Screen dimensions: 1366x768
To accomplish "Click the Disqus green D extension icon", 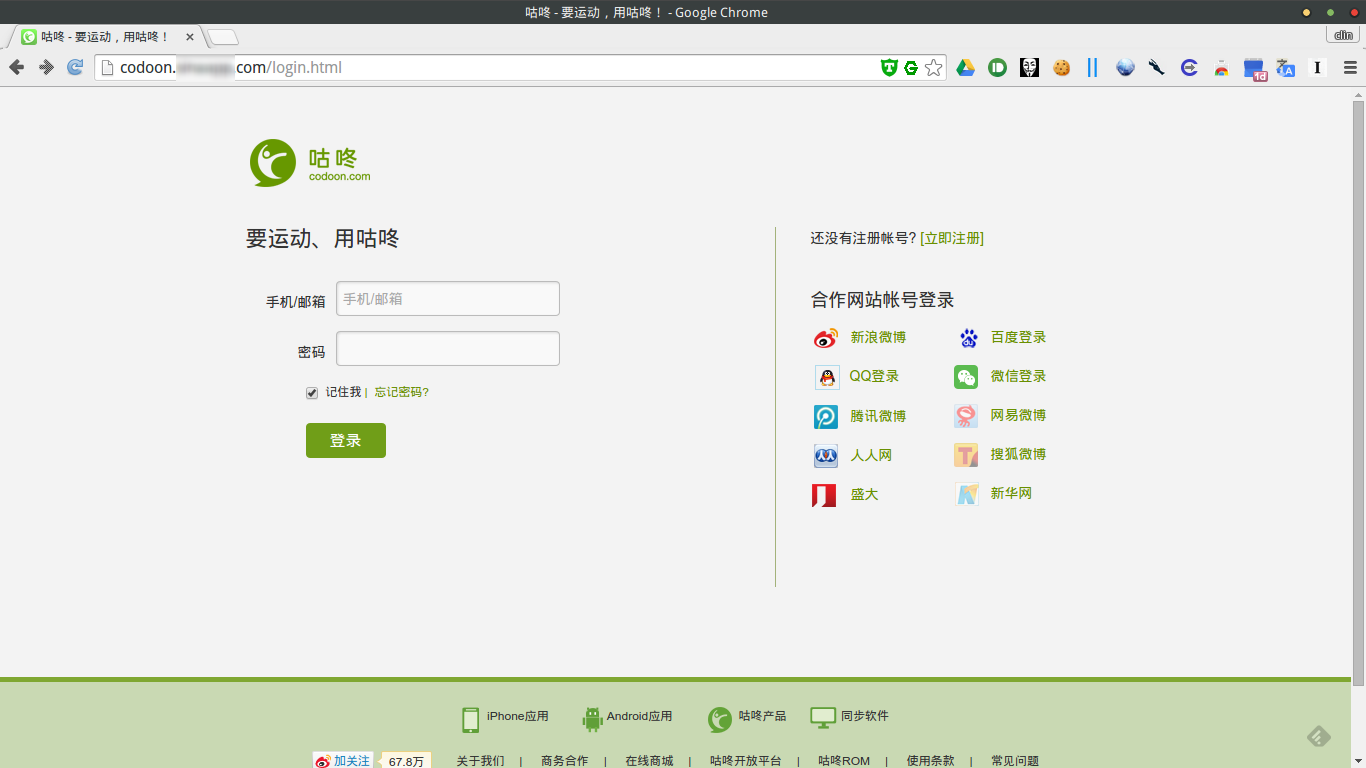I will tap(997, 68).
